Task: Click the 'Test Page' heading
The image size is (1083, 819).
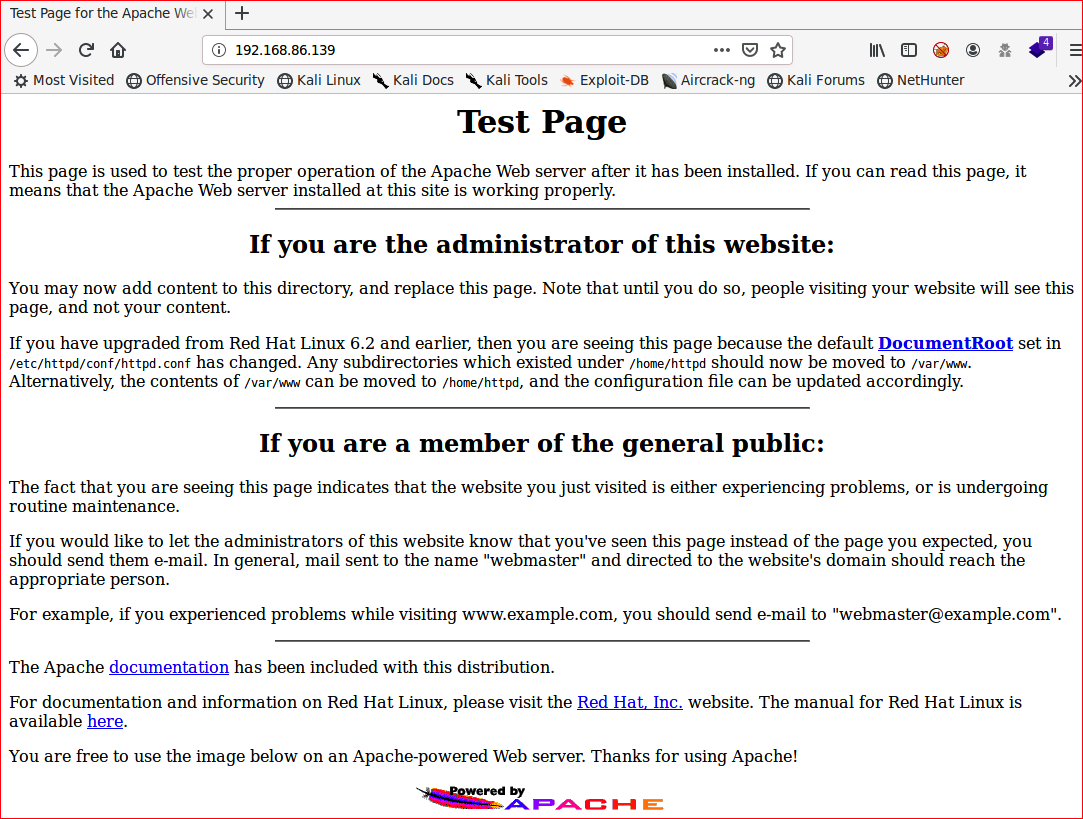Action: click(x=542, y=122)
